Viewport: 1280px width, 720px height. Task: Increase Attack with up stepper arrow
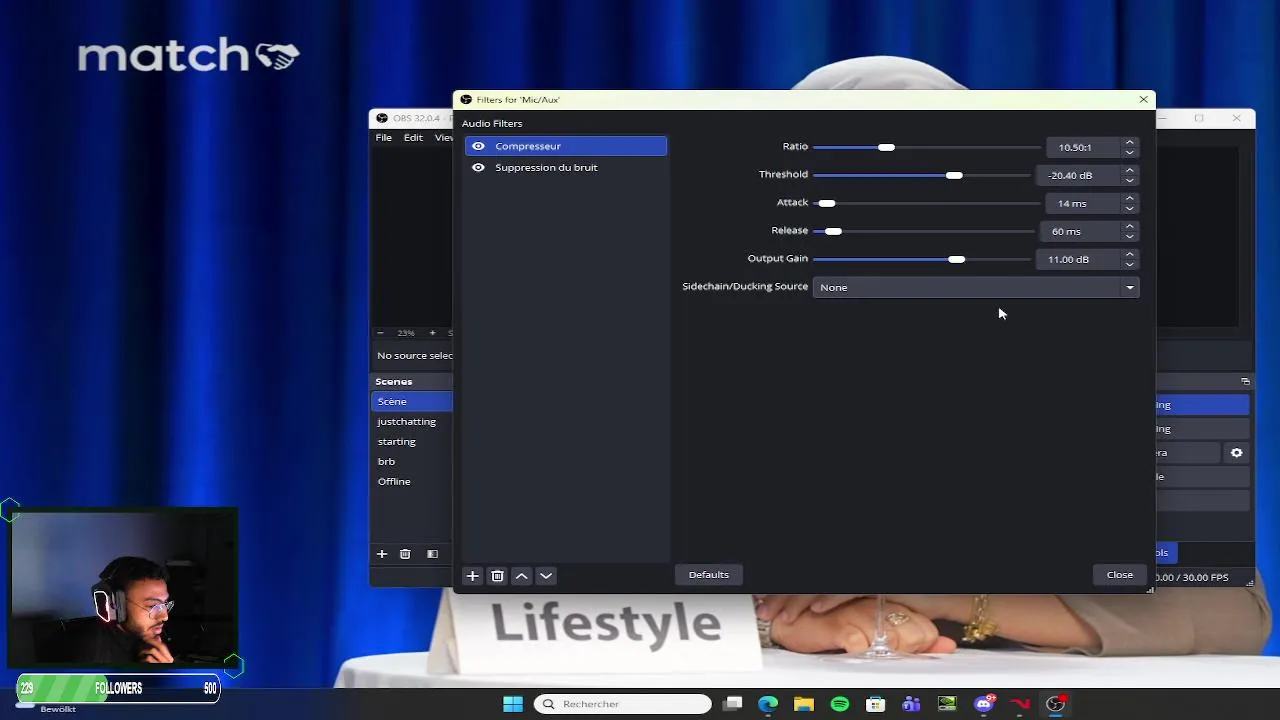point(1129,199)
